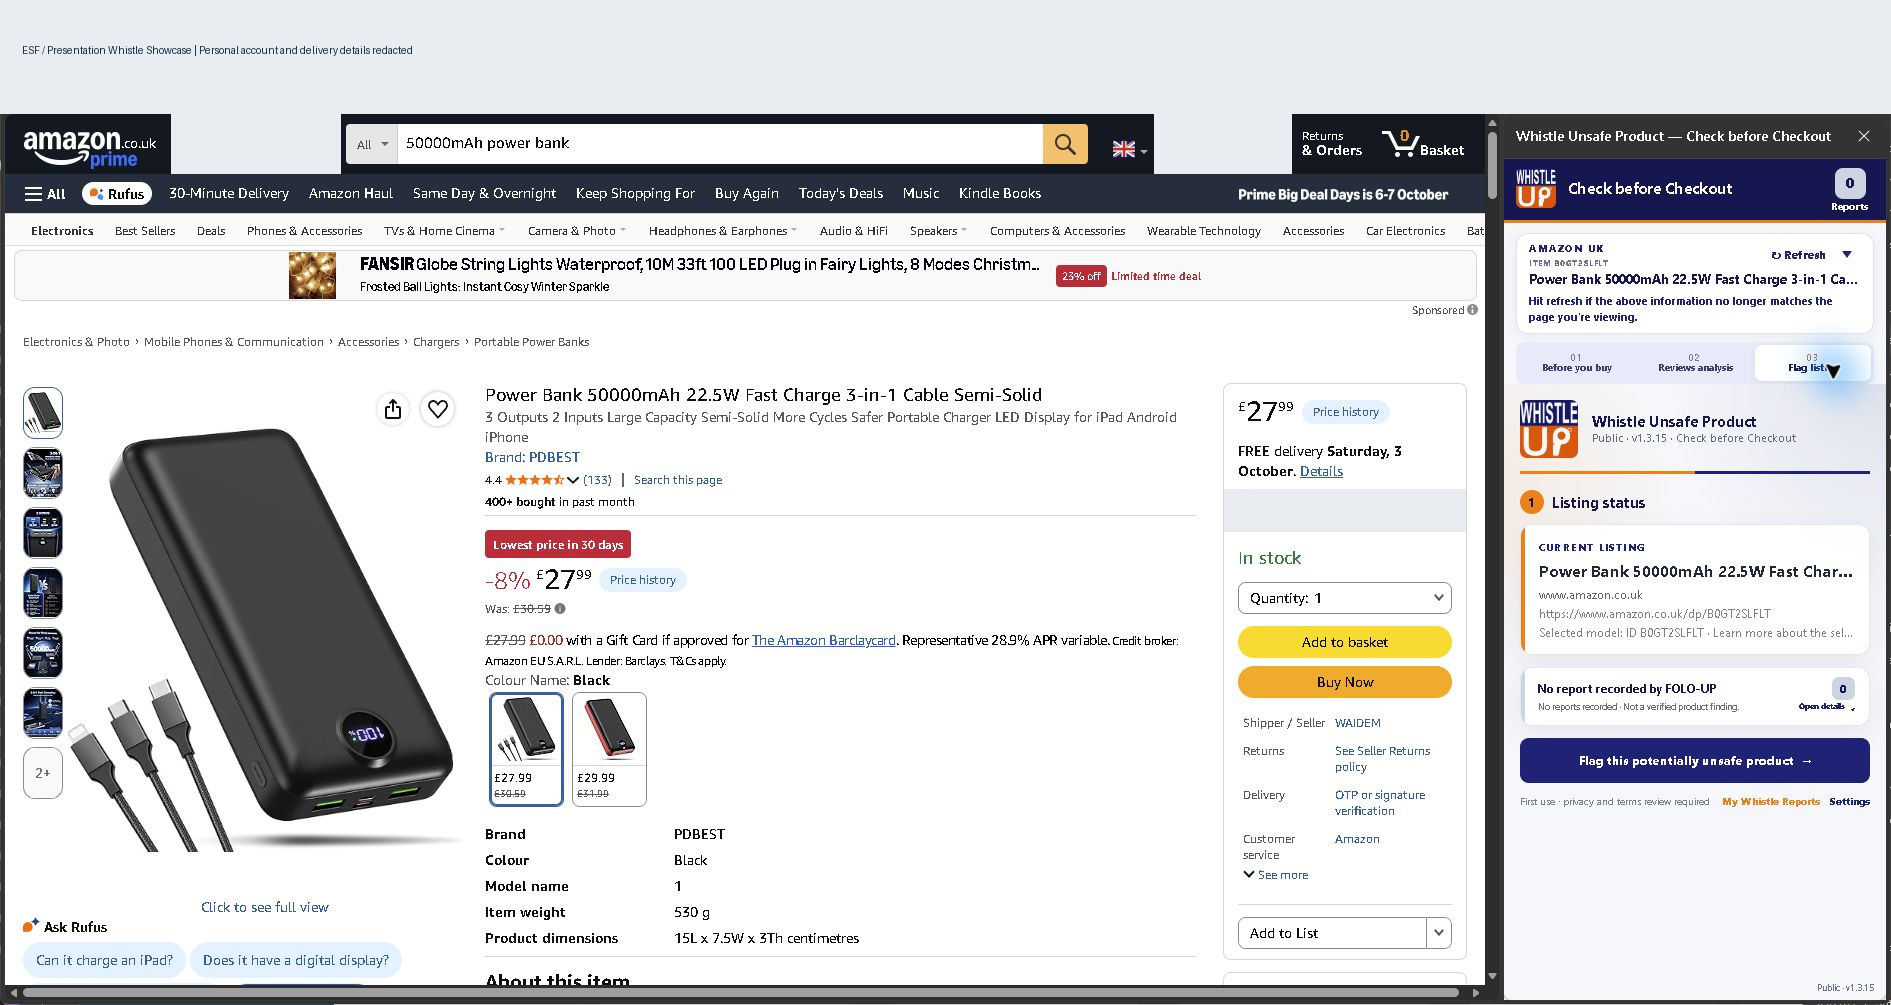Select the red colour variant at £29.99
This screenshot has width=1891, height=1005.
coord(609,748)
